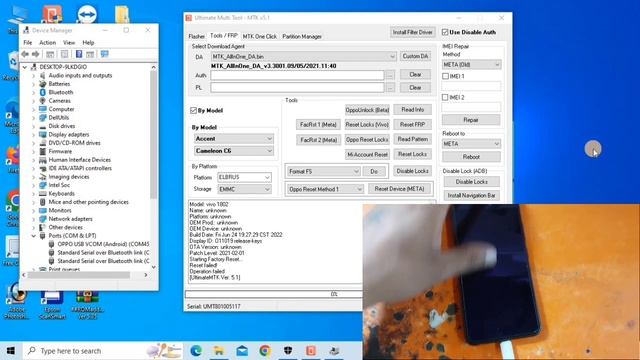Expand the Network adapters node
This screenshot has width=640, height=360.
coord(33,219)
